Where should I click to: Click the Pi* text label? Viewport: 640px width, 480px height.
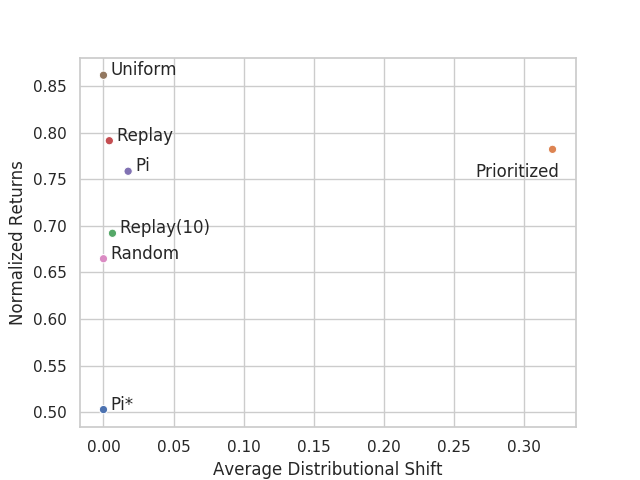click(122, 404)
